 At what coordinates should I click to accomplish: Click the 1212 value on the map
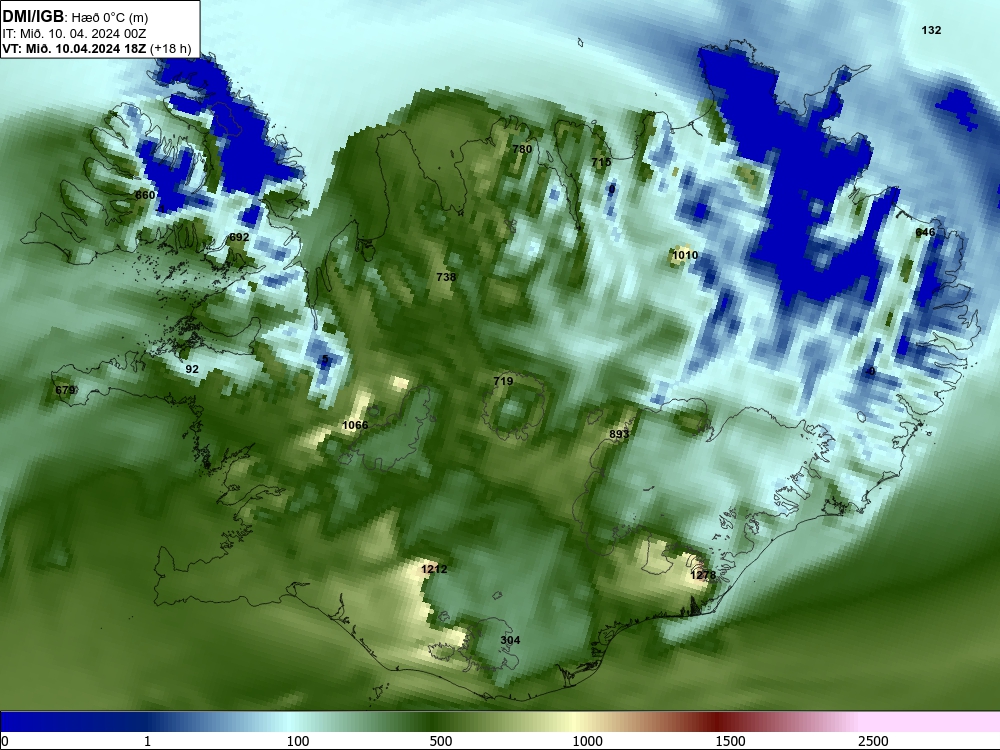click(434, 569)
